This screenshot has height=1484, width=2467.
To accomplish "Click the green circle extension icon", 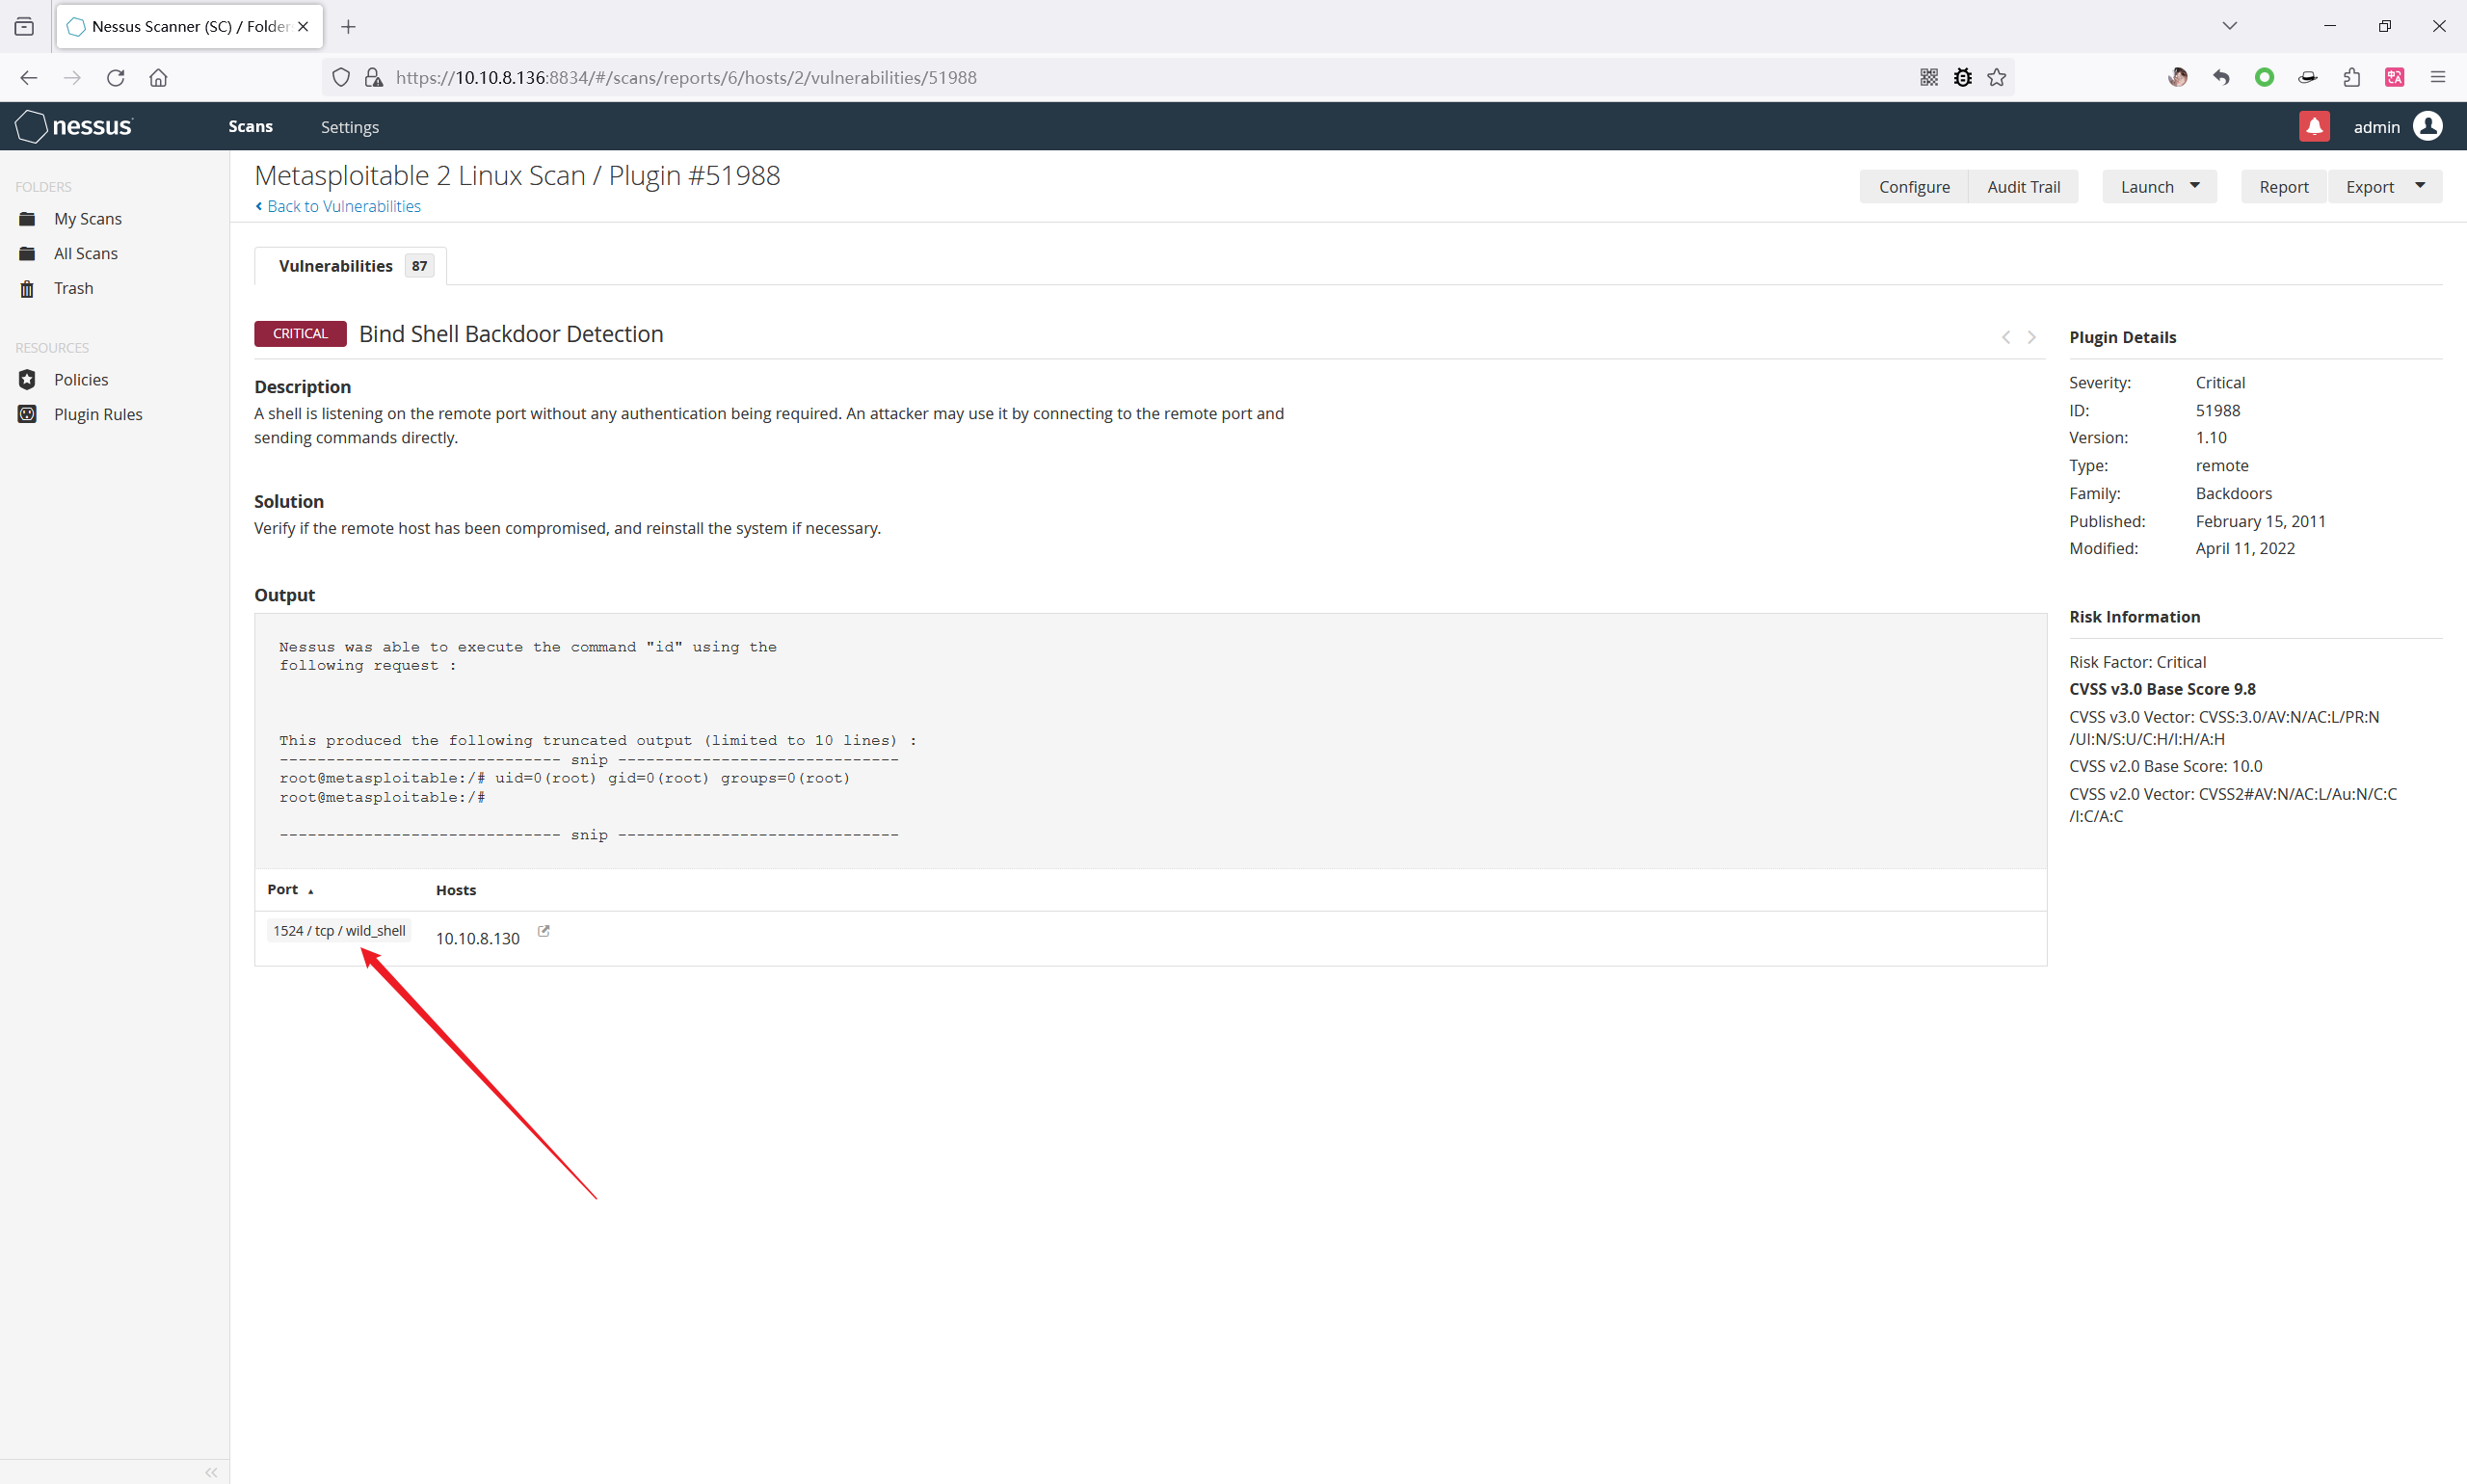I will (2265, 77).
